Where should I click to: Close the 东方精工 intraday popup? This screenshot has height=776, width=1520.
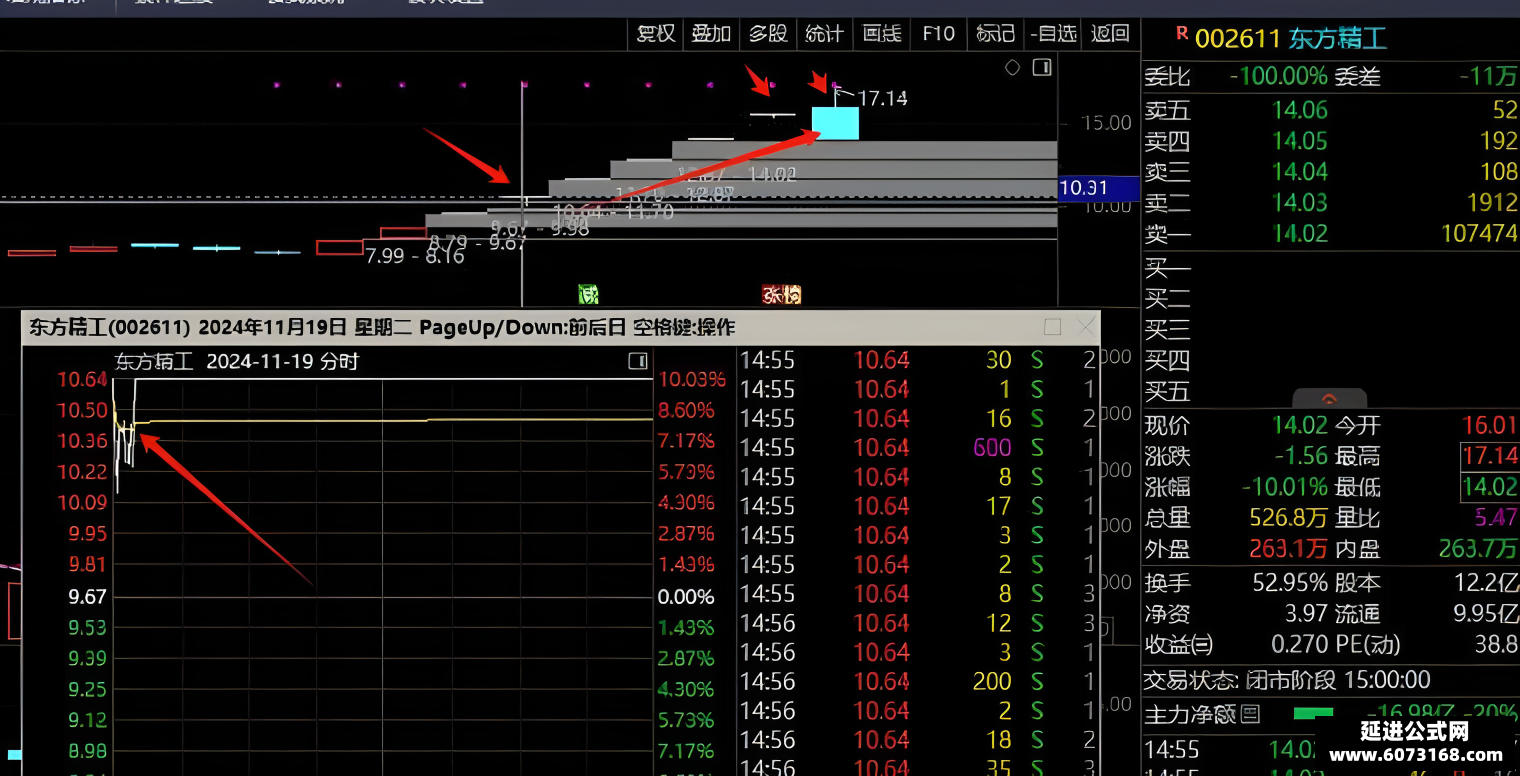[1086, 327]
